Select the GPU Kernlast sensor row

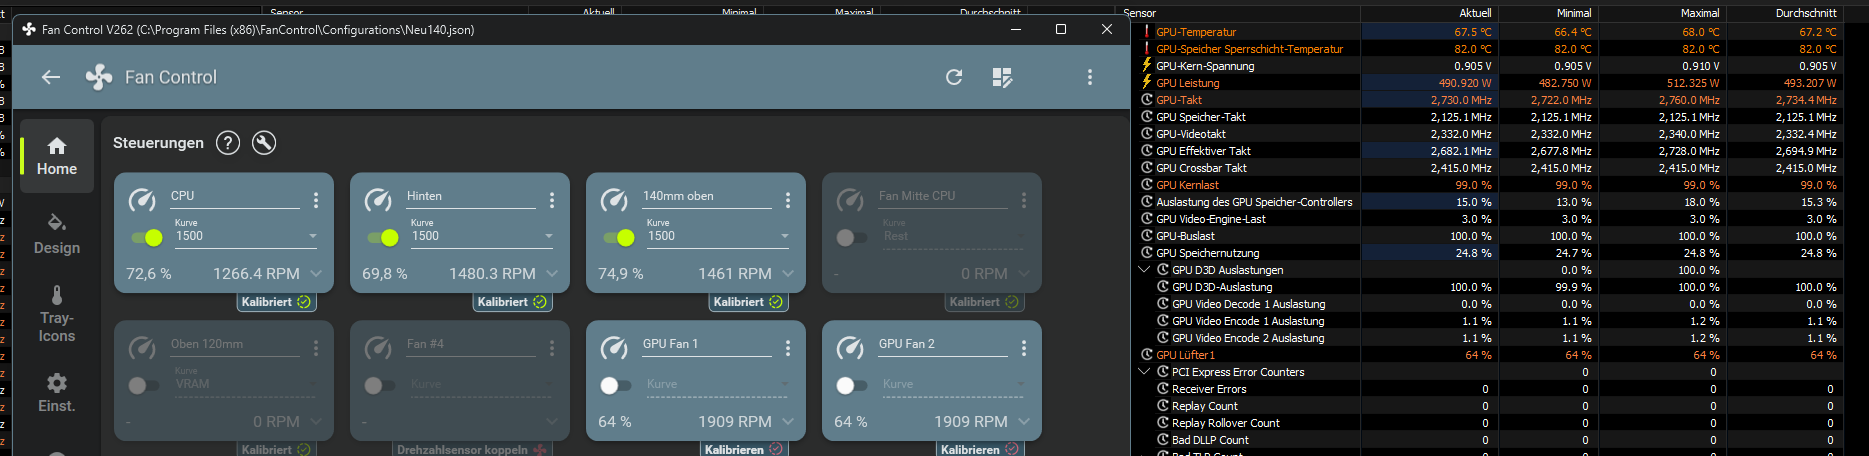[1490, 185]
